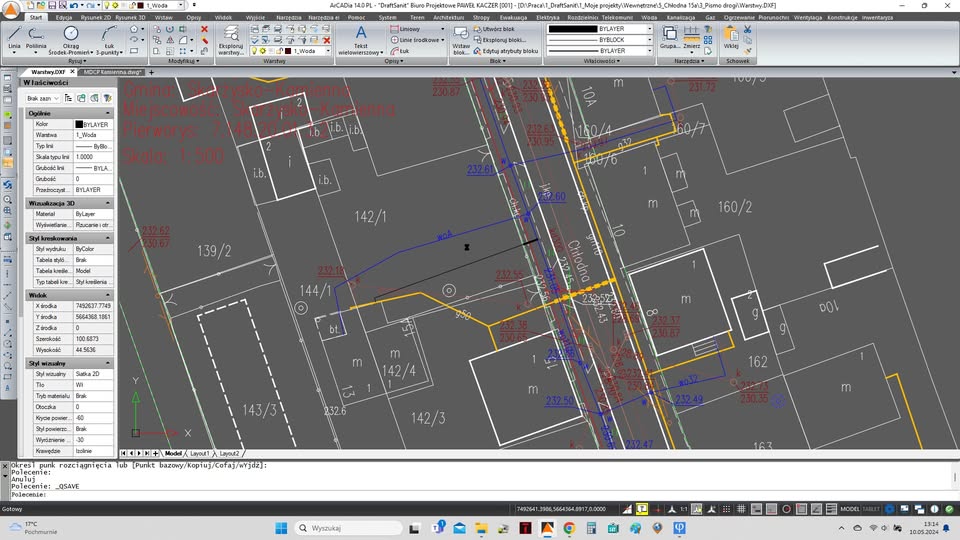Click the Windows Start button
Image resolution: width=960 pixels, height=540 pixels.
[281, 528]
